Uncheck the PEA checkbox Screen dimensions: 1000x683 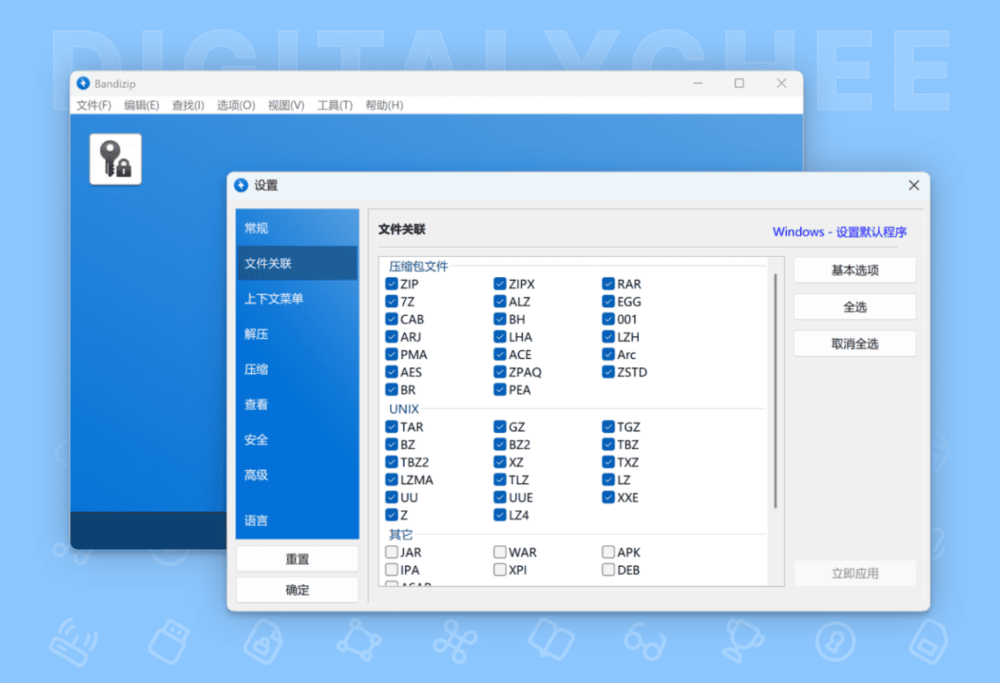click(500, 390)
